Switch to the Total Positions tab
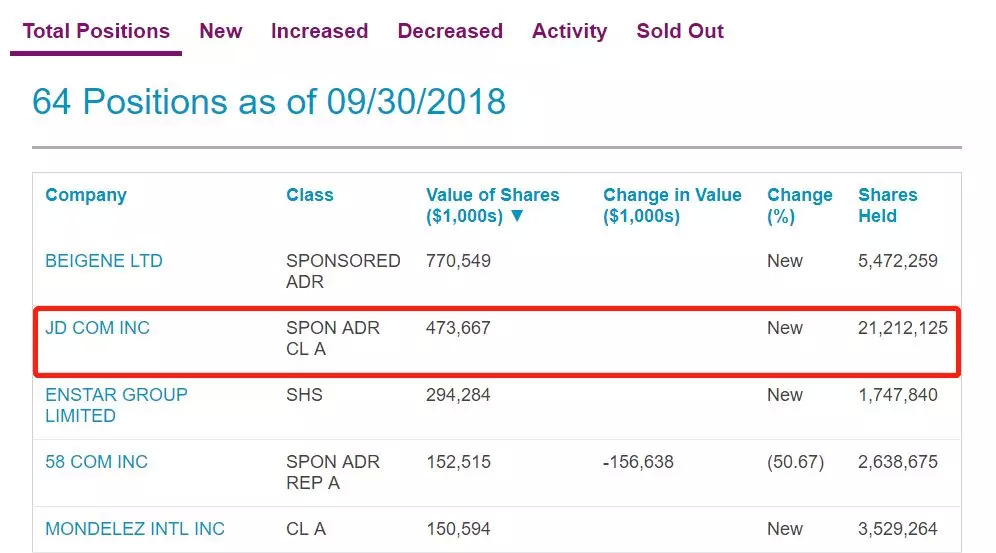Viewport: 996px width, 553px height. point(96,31)
